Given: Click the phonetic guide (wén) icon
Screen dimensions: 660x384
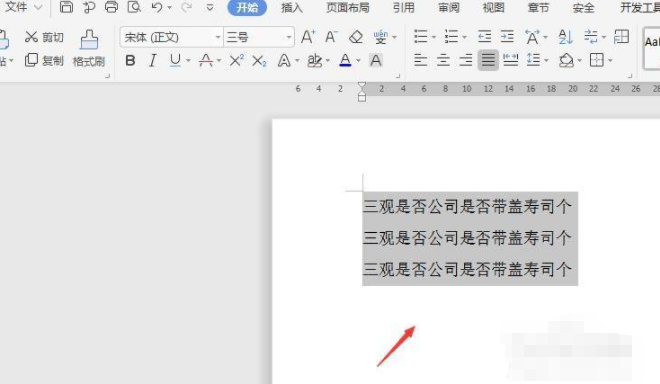Looking at the screenshot, I should point(381,37).
